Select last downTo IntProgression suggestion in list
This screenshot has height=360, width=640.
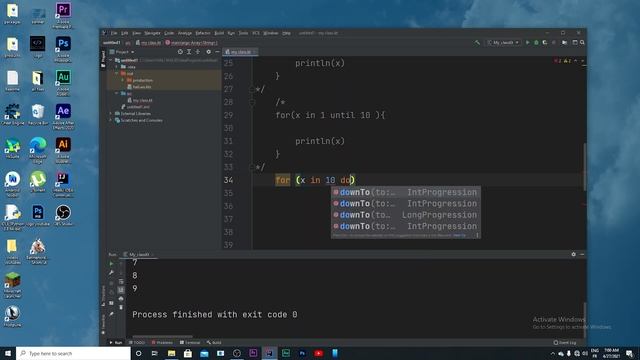(x=405, y=227)
